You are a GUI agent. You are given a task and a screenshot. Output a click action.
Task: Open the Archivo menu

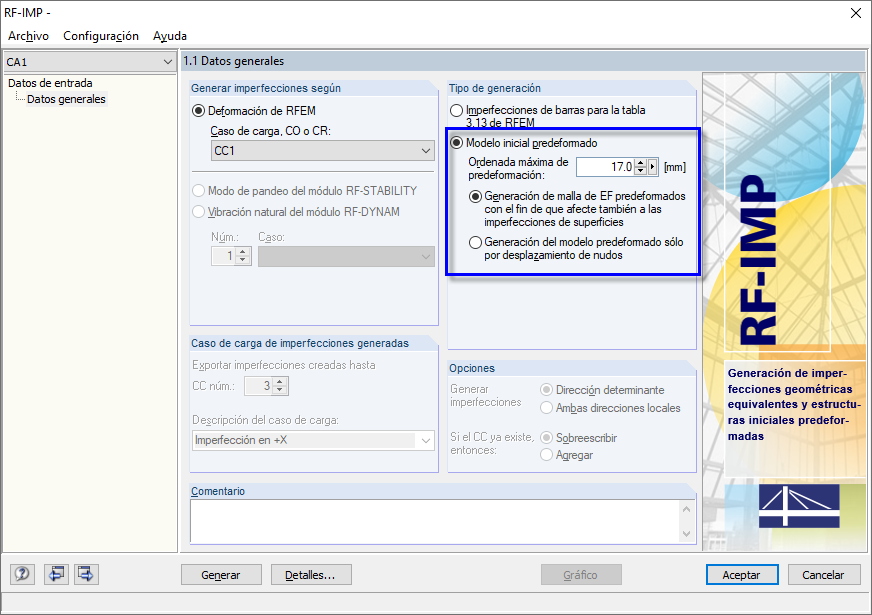[x=27, y=35]
